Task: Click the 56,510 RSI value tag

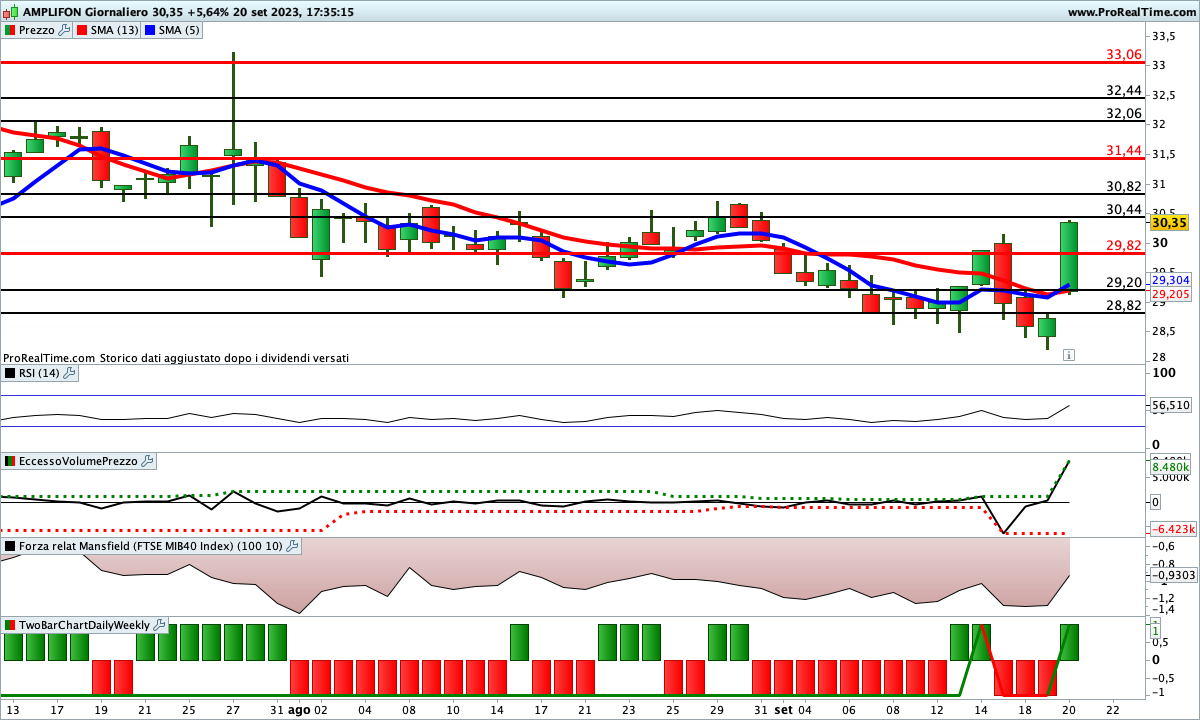Action: point(1170,406)
